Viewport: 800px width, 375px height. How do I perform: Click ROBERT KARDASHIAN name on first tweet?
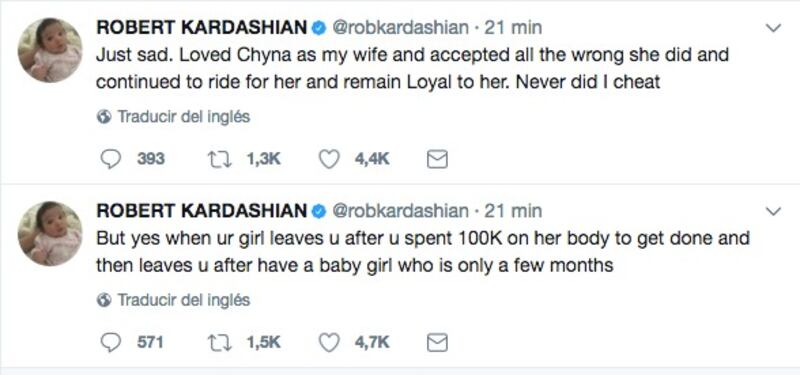202,28
